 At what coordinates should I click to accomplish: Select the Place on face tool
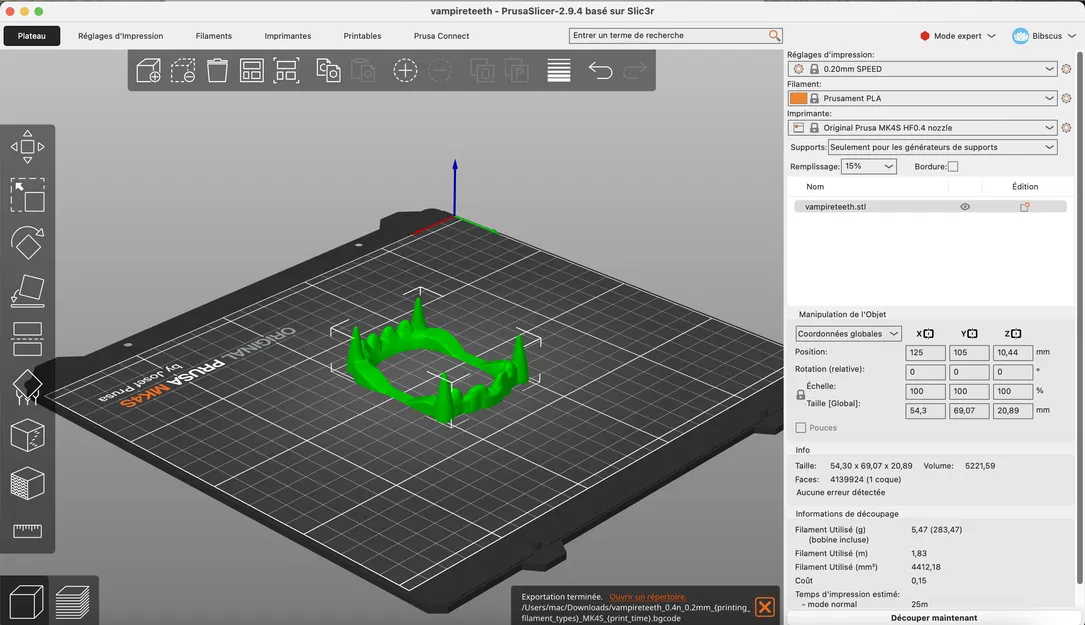(x=27, y=291)
